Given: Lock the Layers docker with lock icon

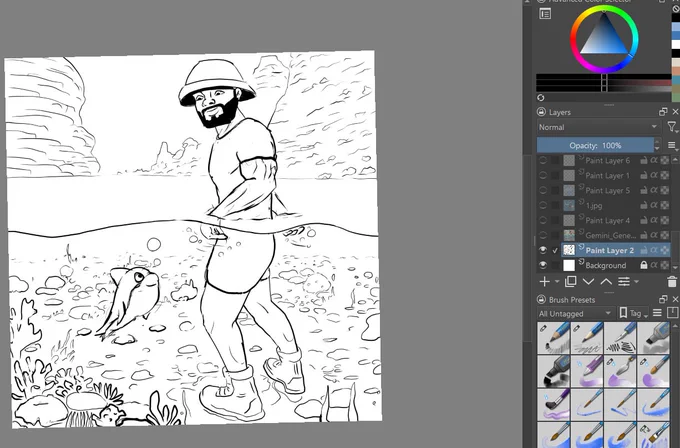Looking at the screenshot, I should tap(541, 112).
